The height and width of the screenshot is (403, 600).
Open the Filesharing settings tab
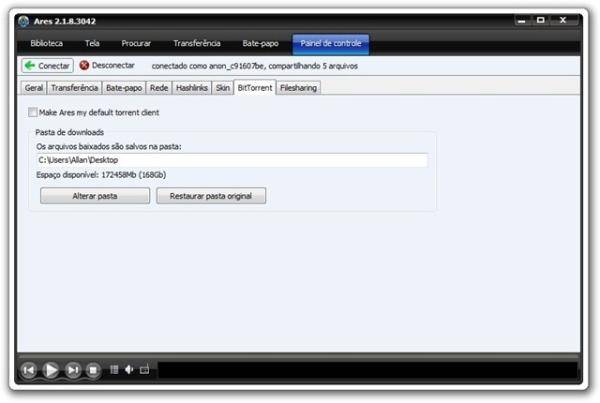[298, 88]
